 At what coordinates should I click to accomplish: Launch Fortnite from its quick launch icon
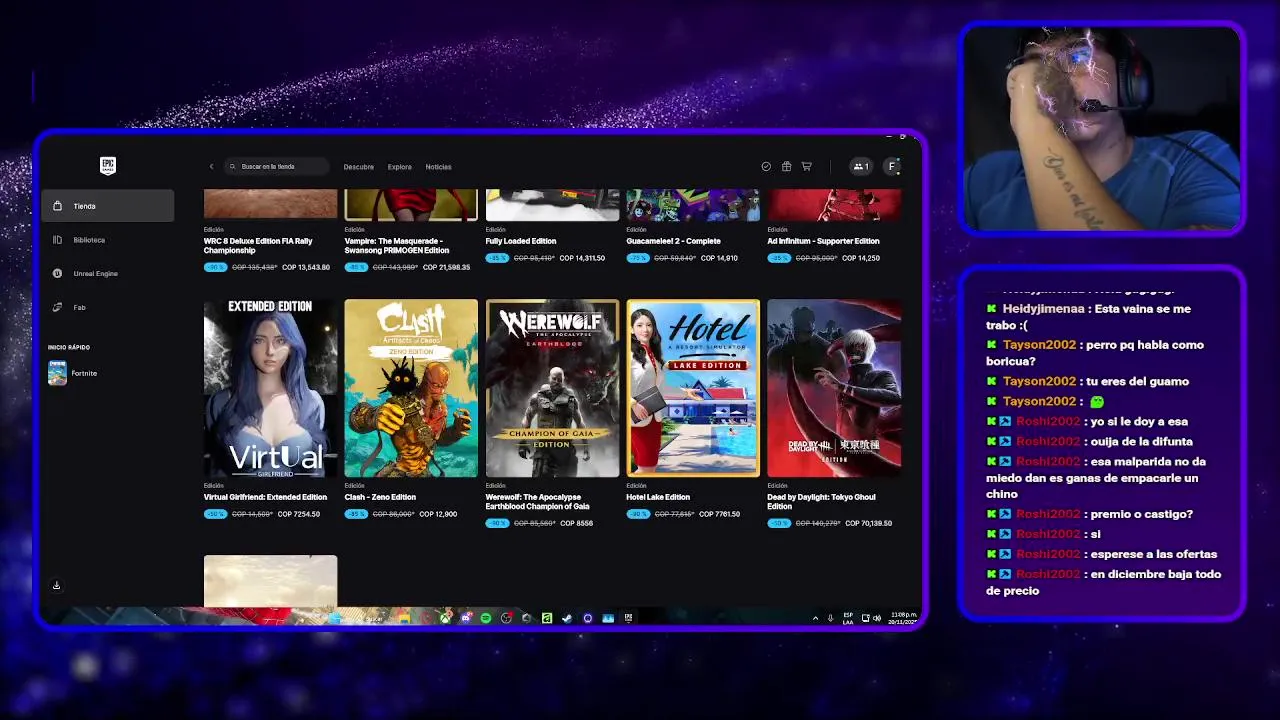57,373
